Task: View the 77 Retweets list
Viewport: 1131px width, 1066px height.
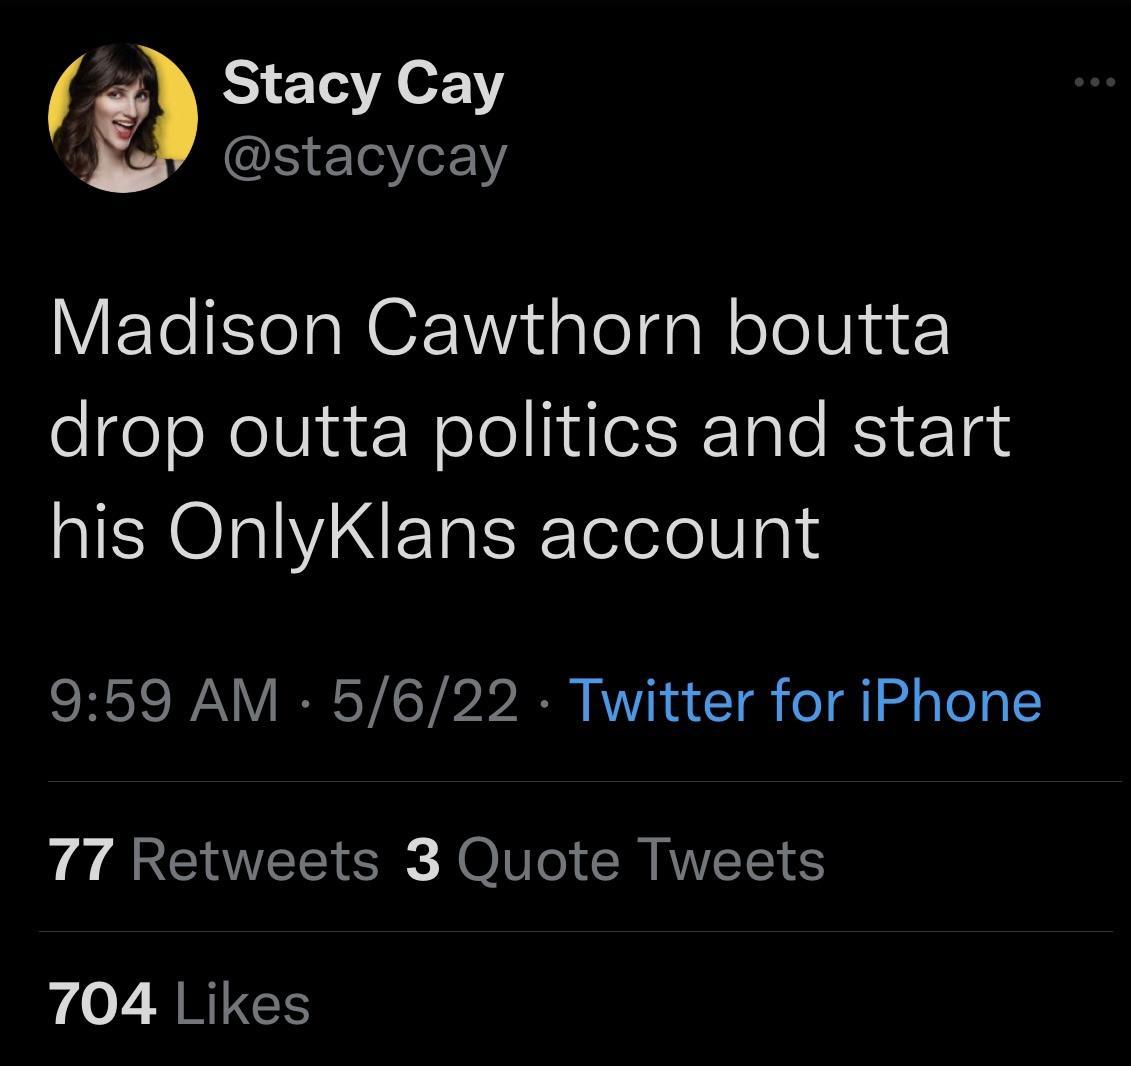Action: coord(214,860)
